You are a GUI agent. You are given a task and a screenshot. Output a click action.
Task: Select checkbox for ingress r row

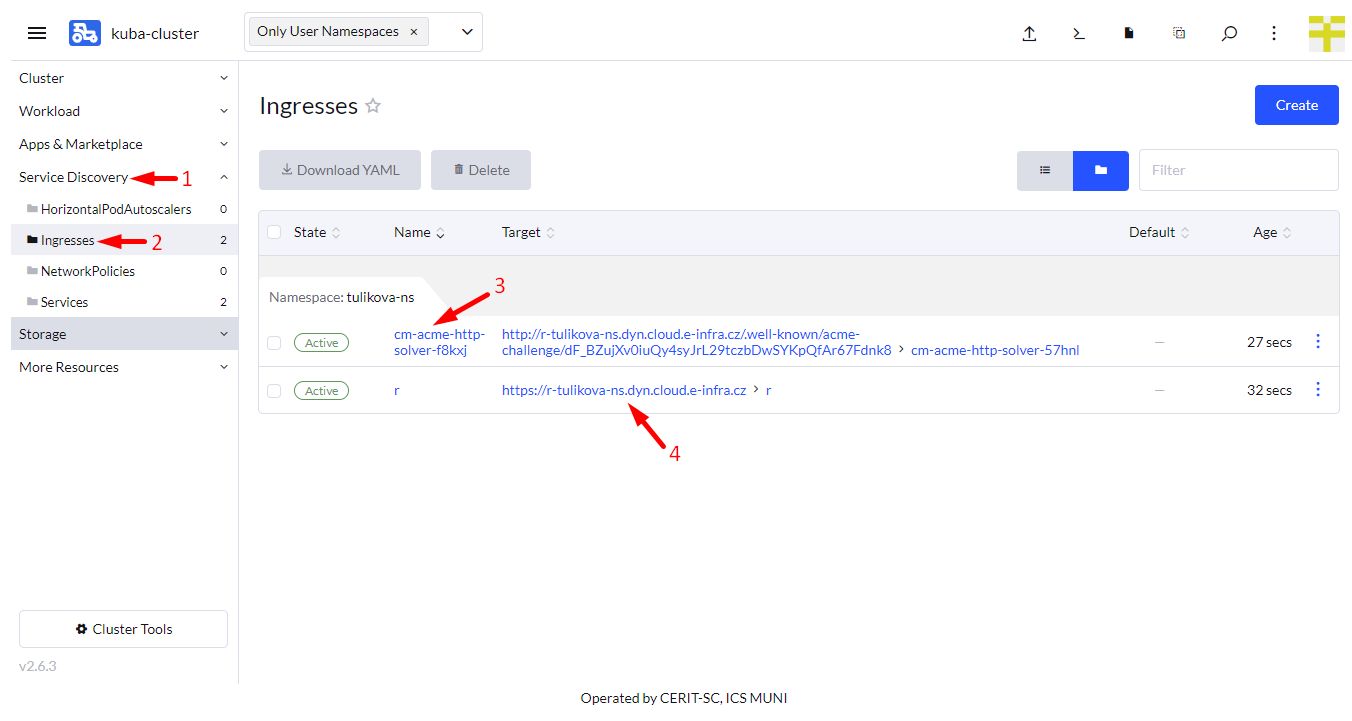pos(274,391)
